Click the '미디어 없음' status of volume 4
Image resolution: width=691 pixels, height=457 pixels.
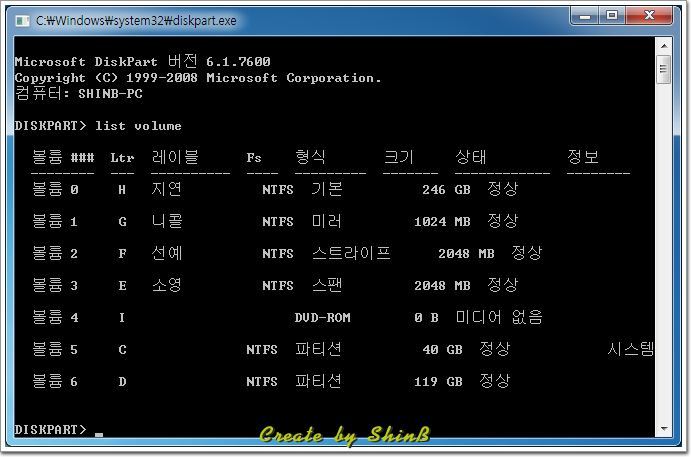[499, 317]
